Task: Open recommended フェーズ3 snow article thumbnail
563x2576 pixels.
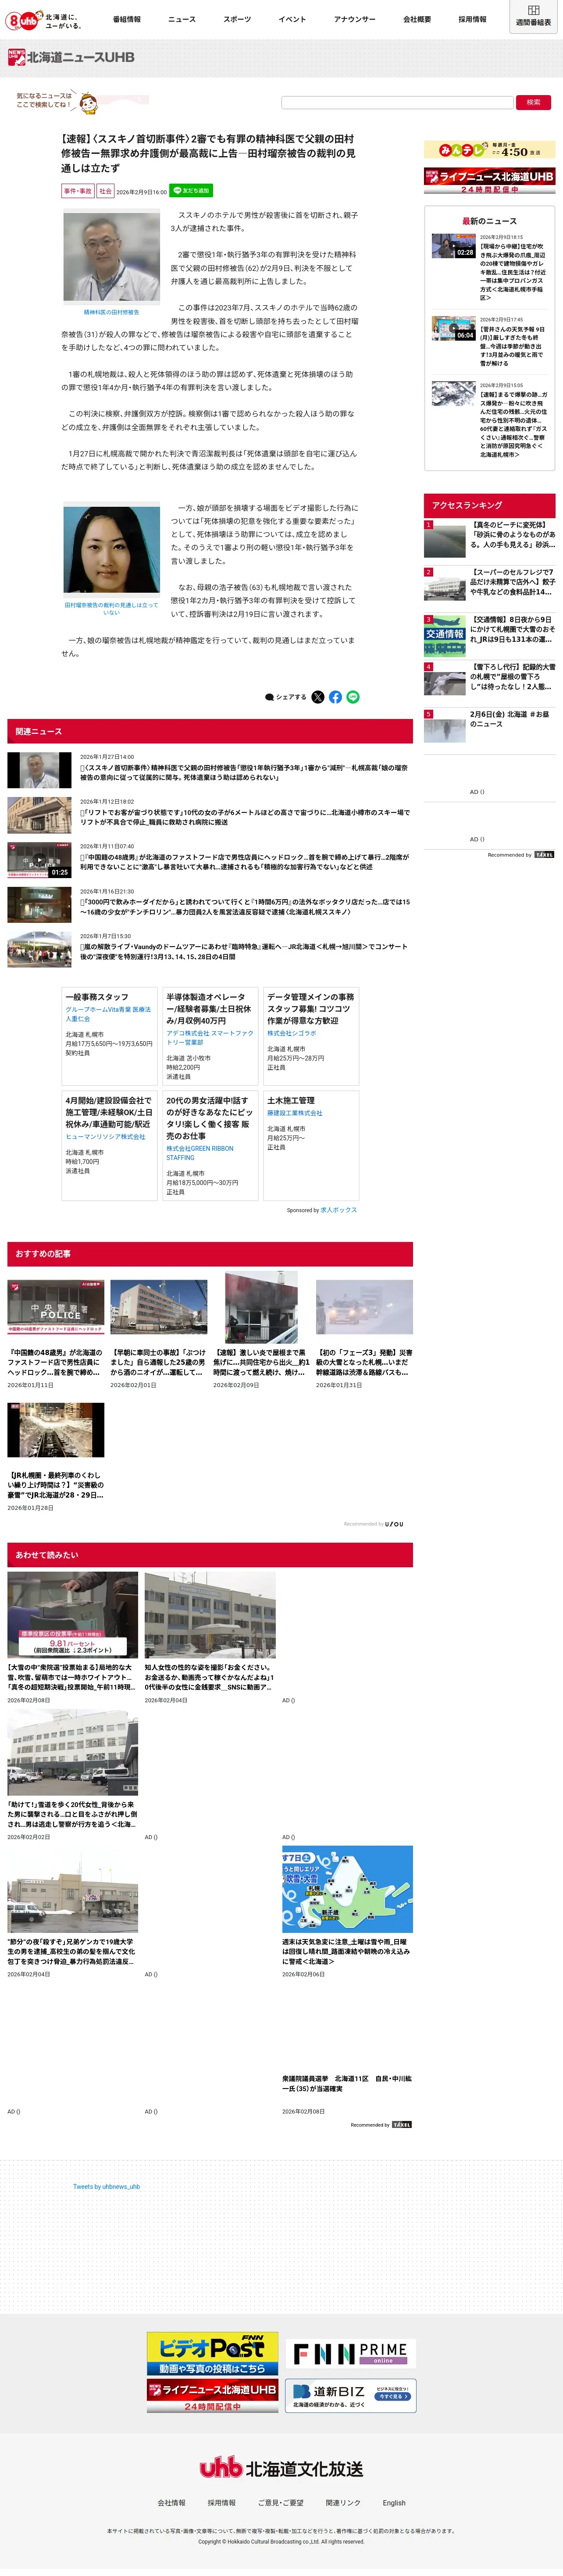Action: click(x=364, y=1306)
